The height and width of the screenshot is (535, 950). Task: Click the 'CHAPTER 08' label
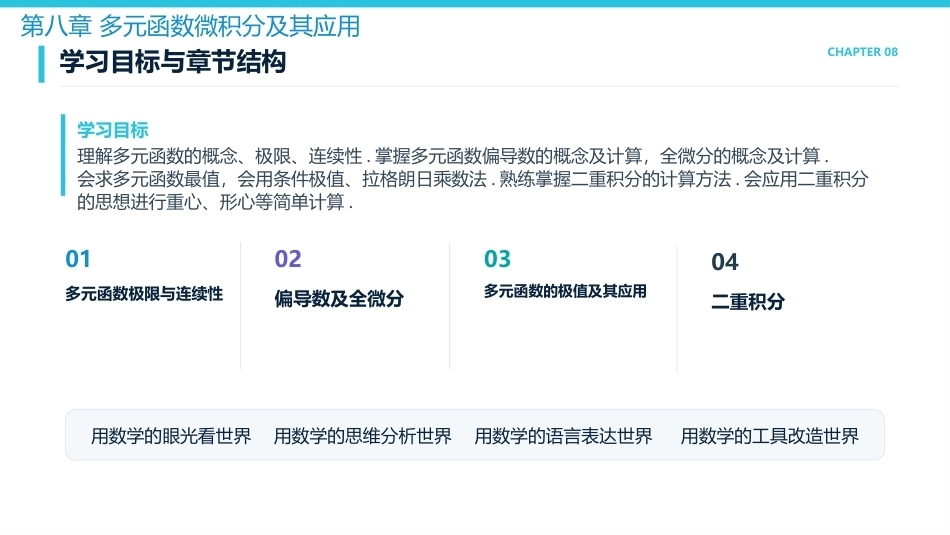click(862, 52)
